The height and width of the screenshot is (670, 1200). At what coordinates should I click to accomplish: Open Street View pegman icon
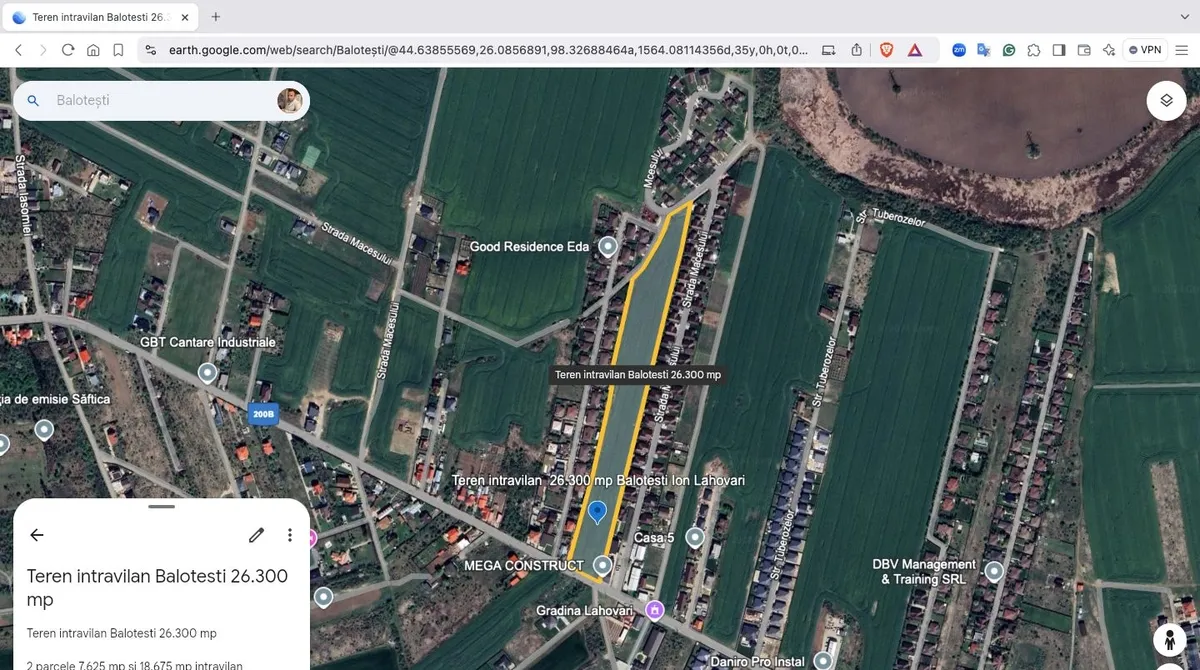click(1168, 640)
